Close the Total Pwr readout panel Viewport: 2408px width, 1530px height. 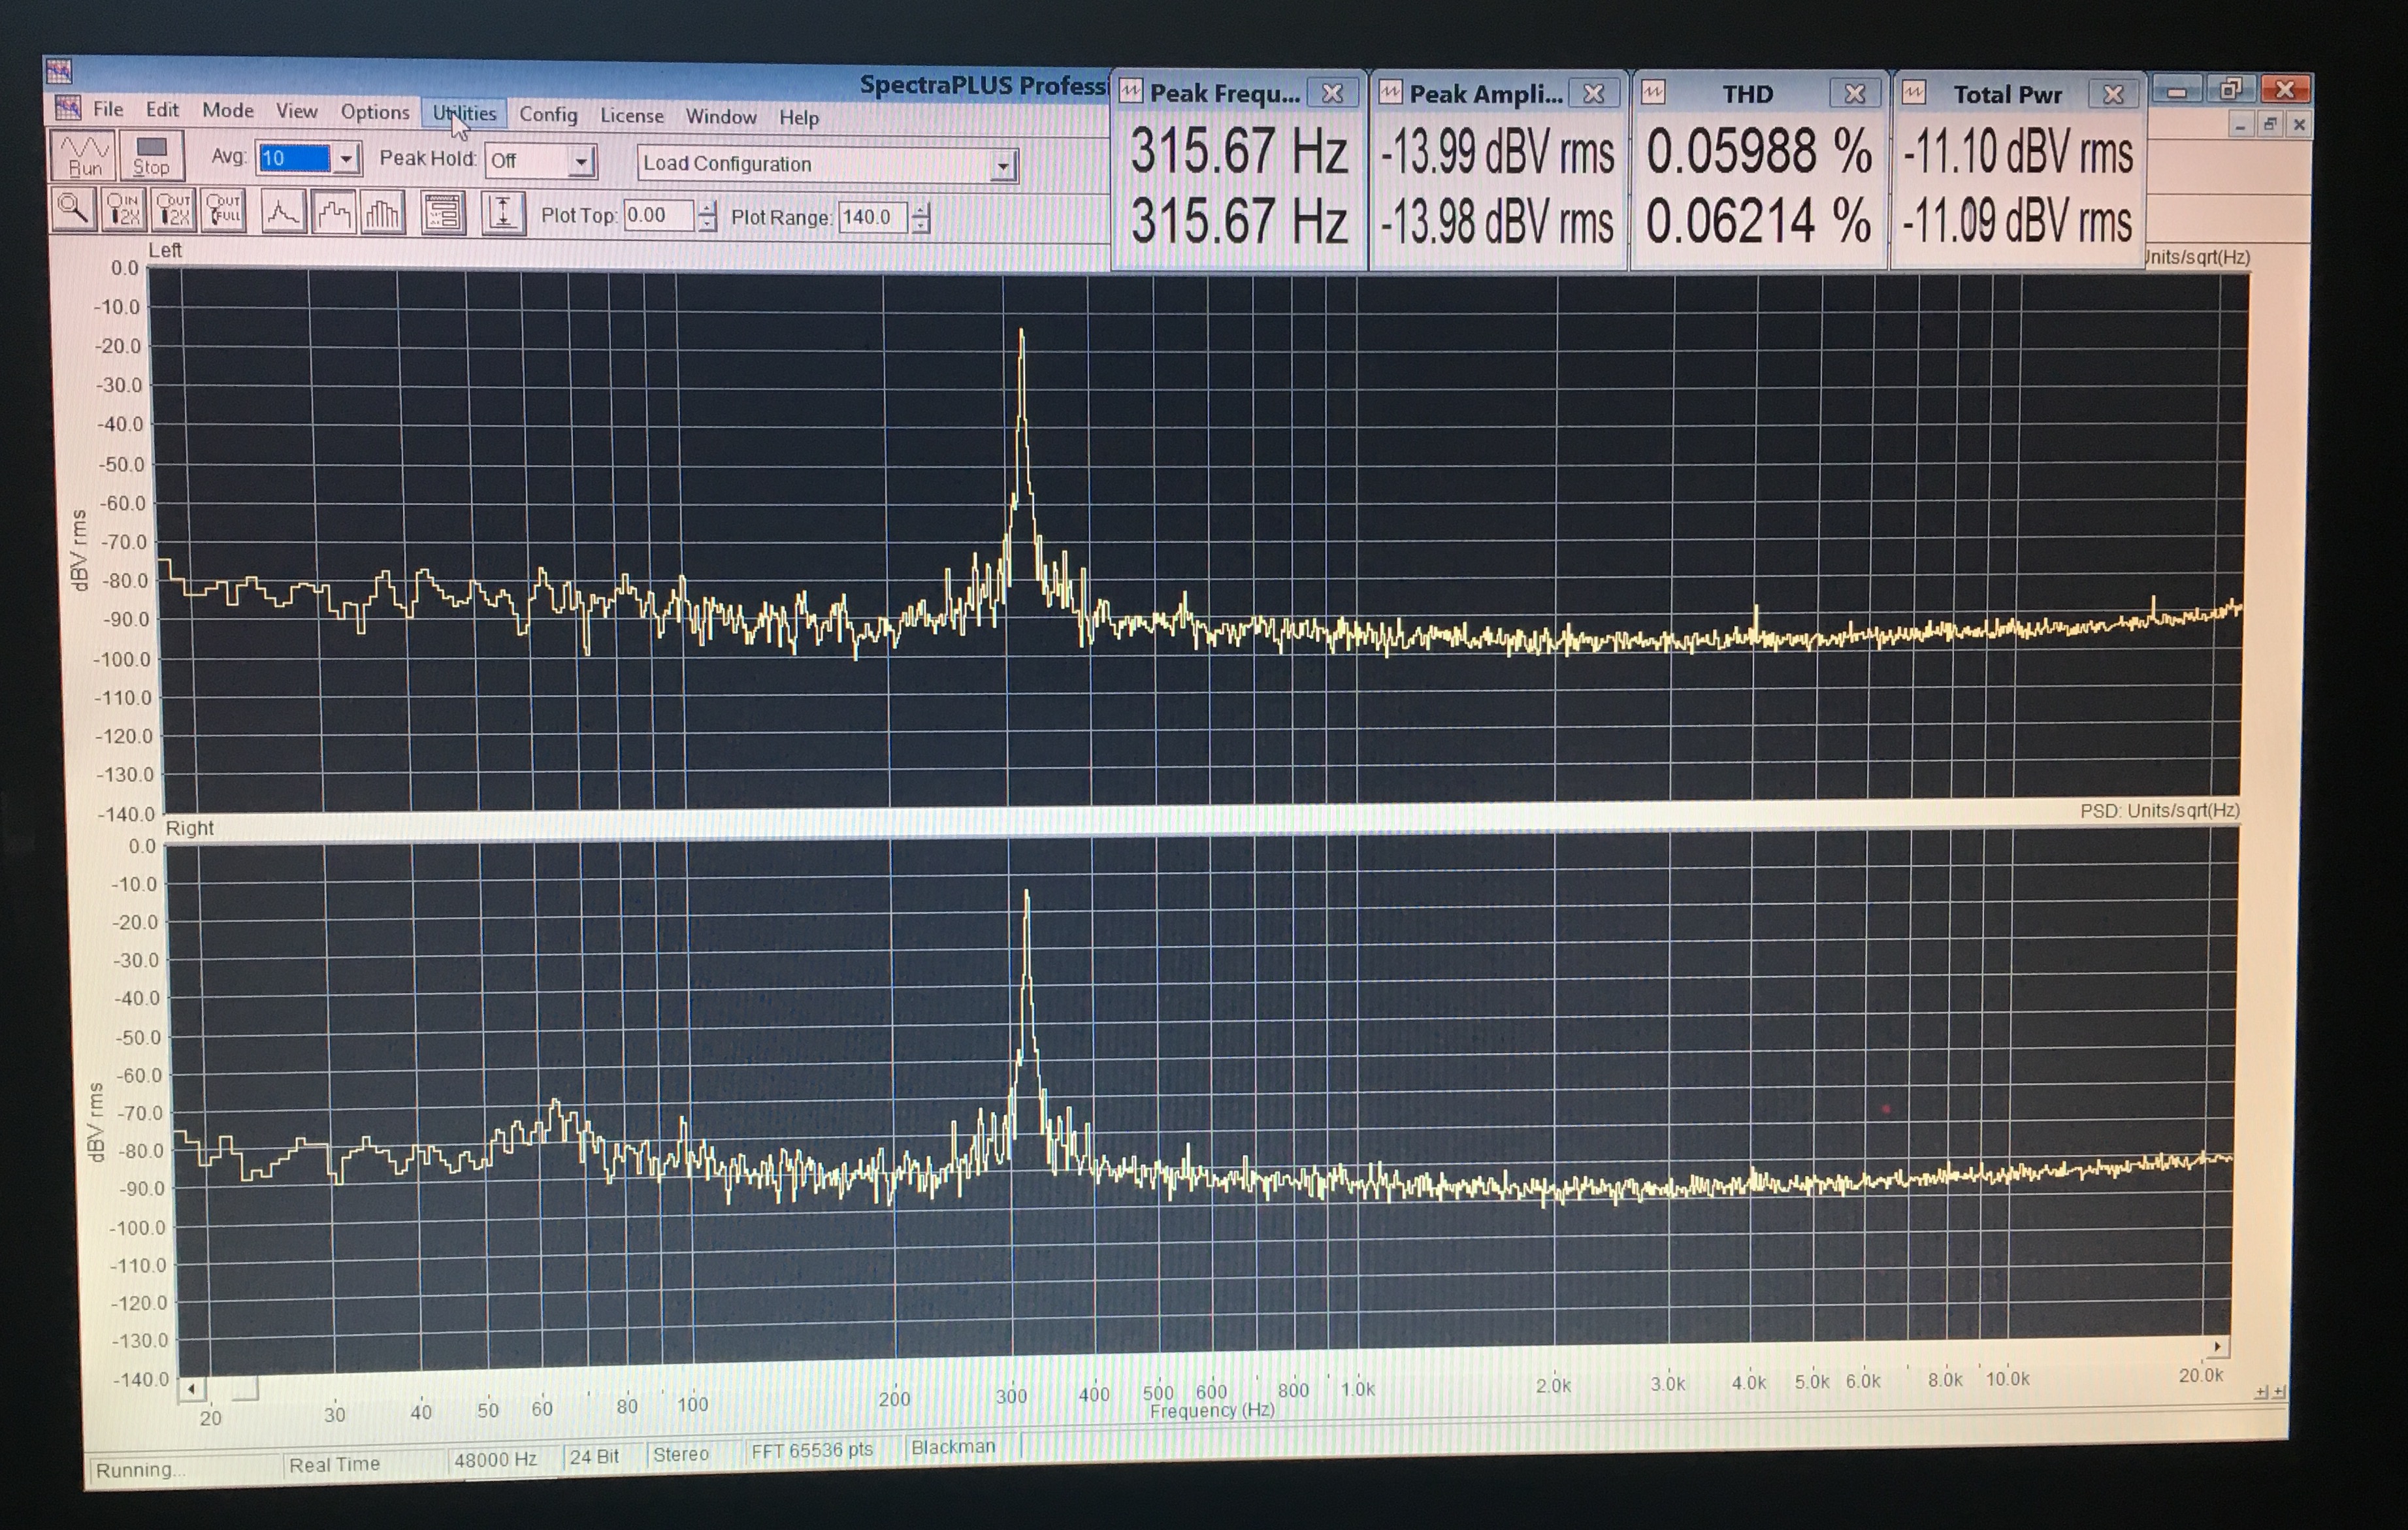pyautogui.click(x=2113, y=94)
